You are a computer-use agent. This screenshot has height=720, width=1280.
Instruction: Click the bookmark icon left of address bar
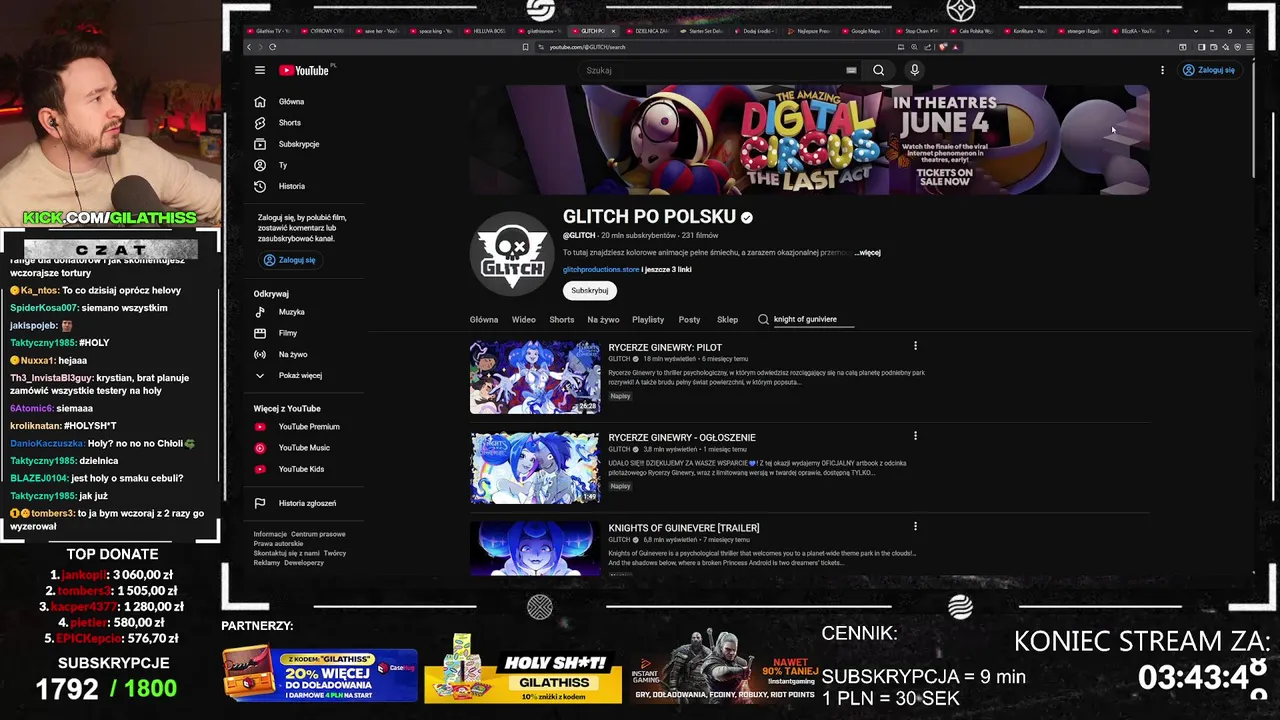pyautogui.click(x=526, y=47)
